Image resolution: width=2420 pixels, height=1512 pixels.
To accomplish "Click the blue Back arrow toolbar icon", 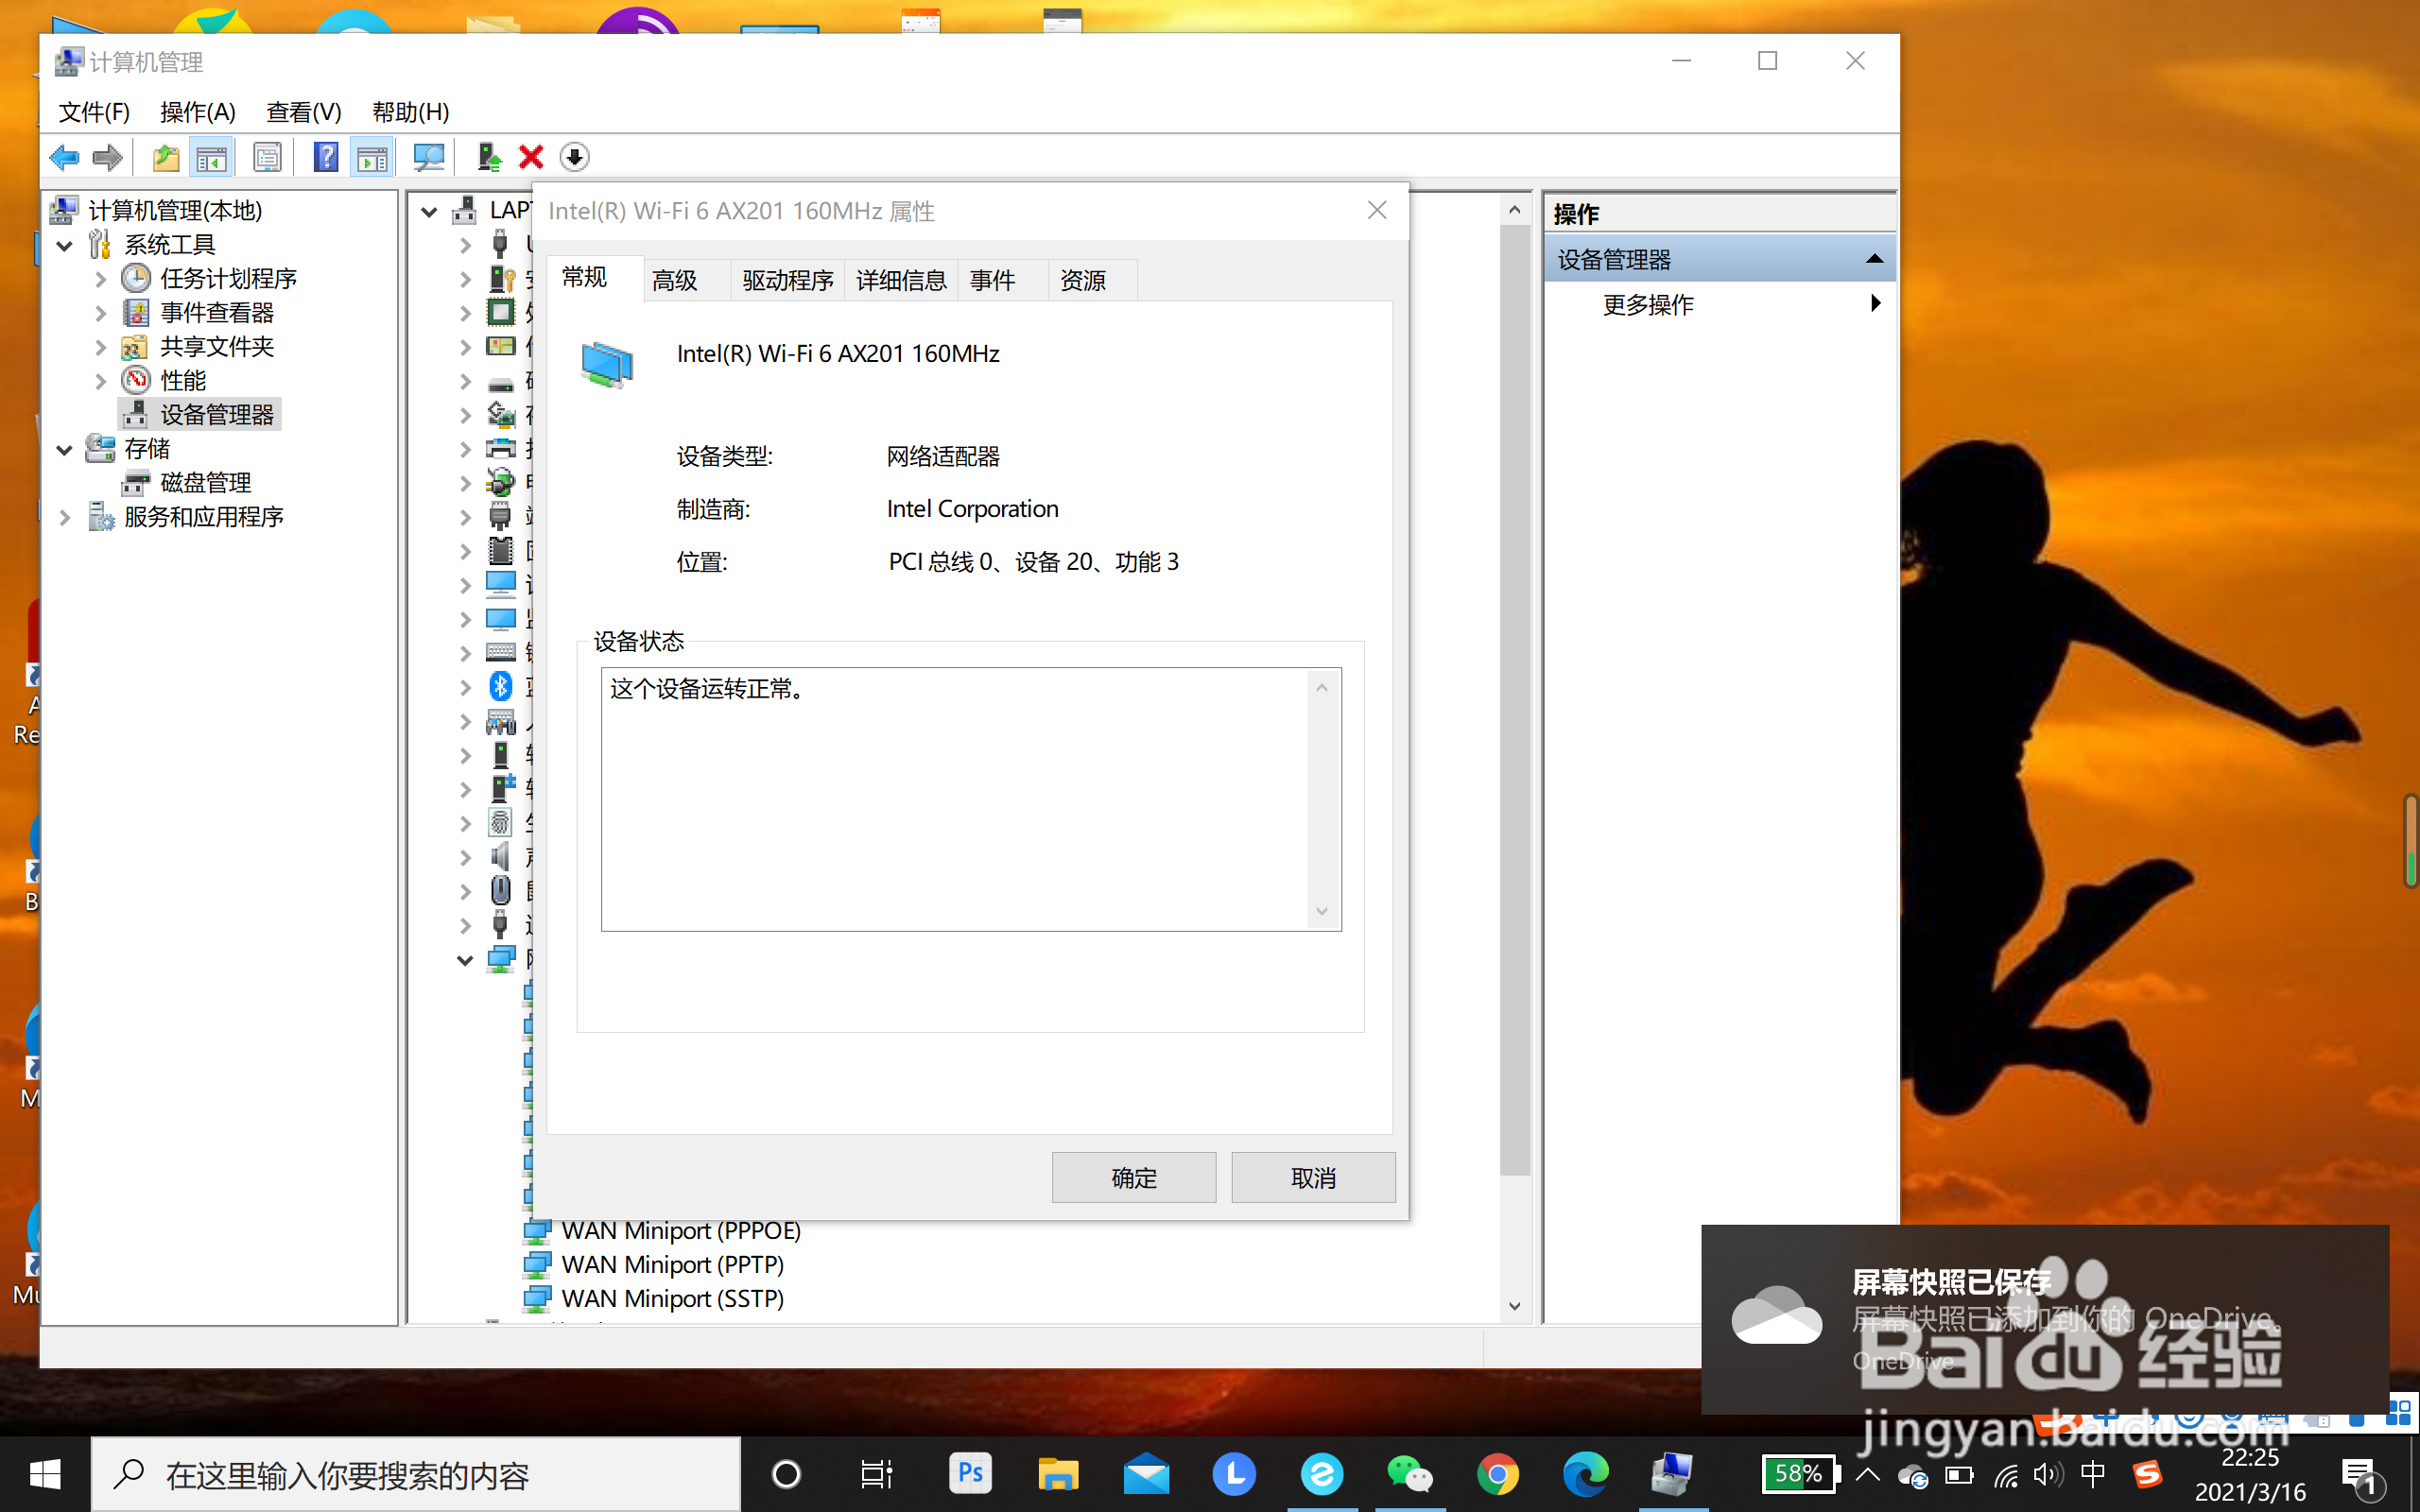I will [64, 157].
